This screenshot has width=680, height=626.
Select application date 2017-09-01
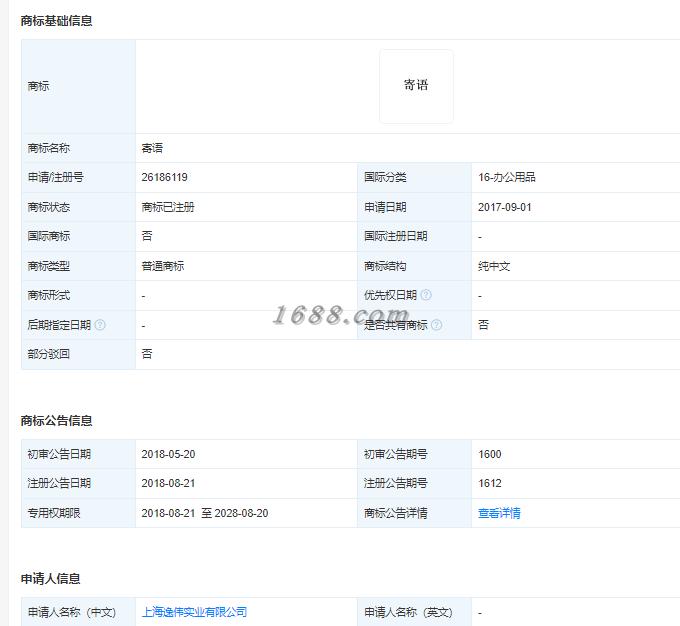(x=504, y=207)
